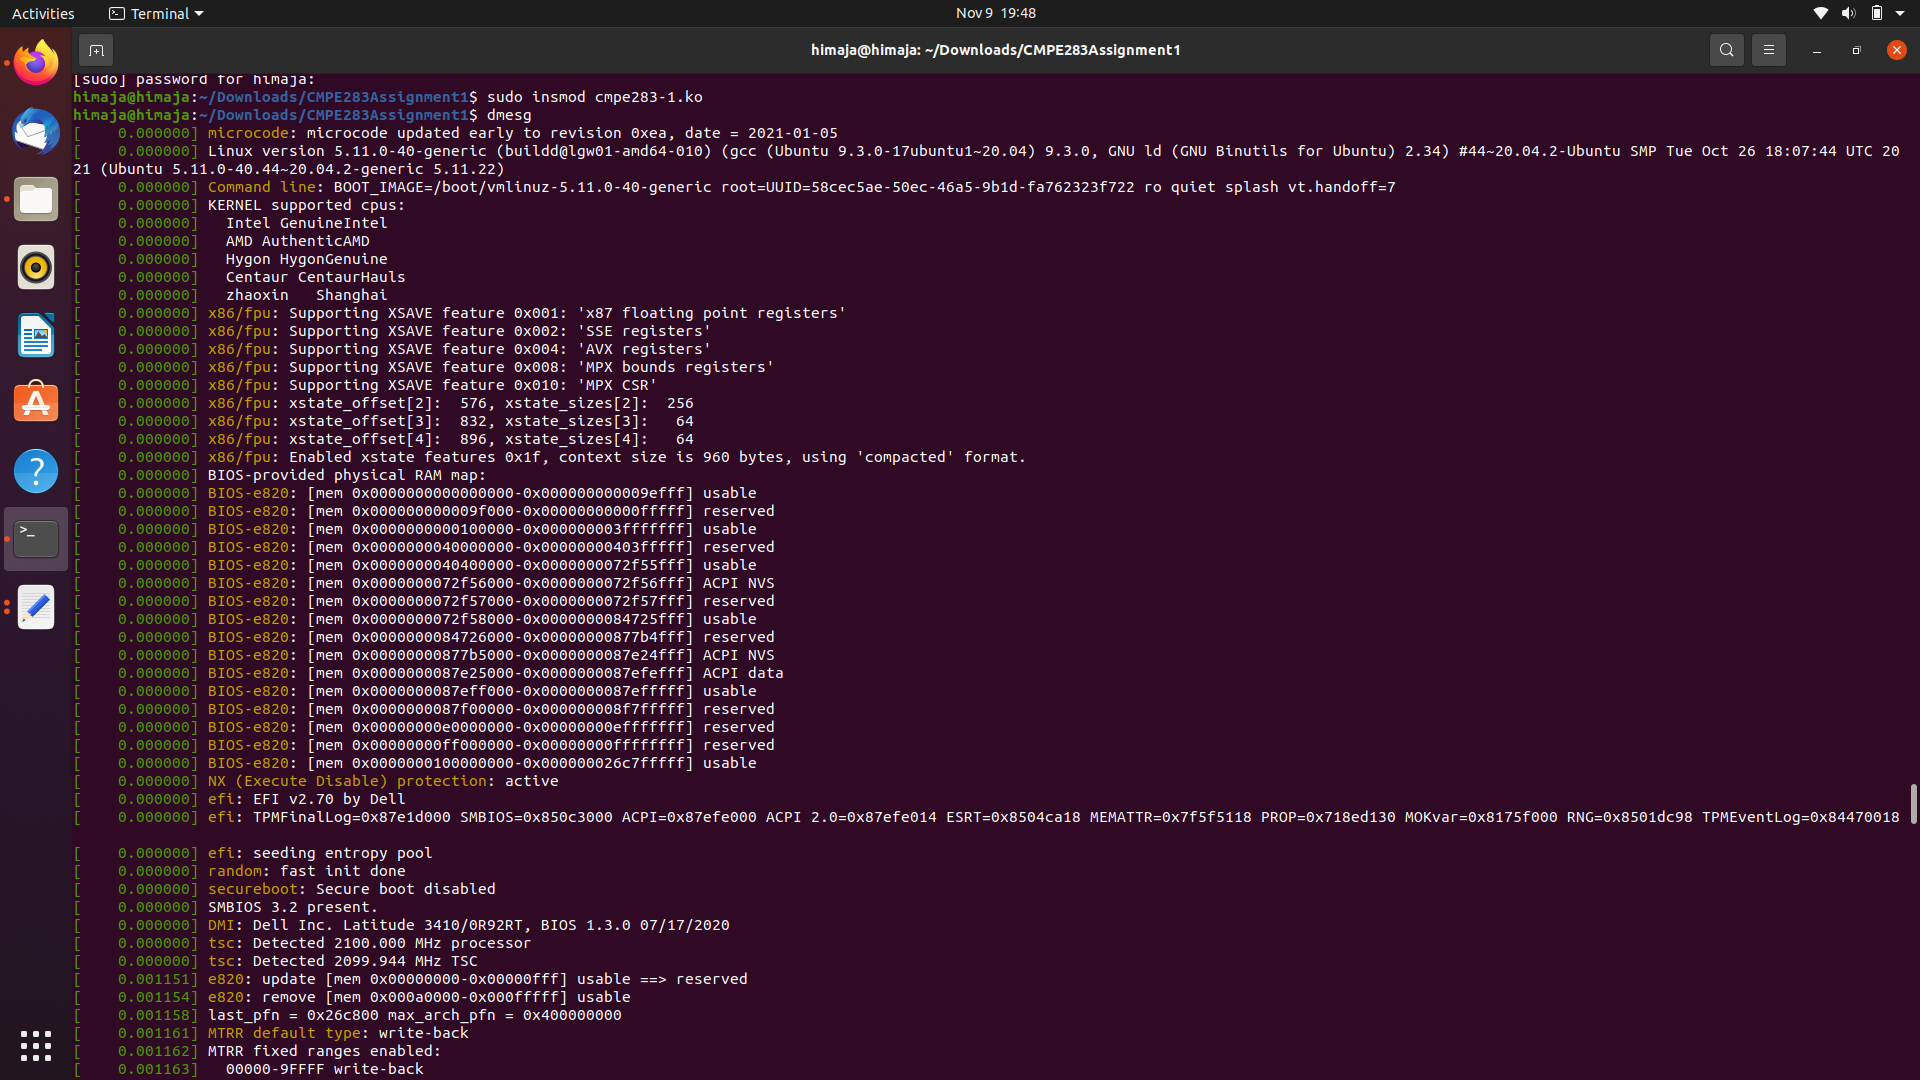Close the terminal window
Image resolution: width=1920 pixels, height=1080 pixels.
(x=1896, y=50)
